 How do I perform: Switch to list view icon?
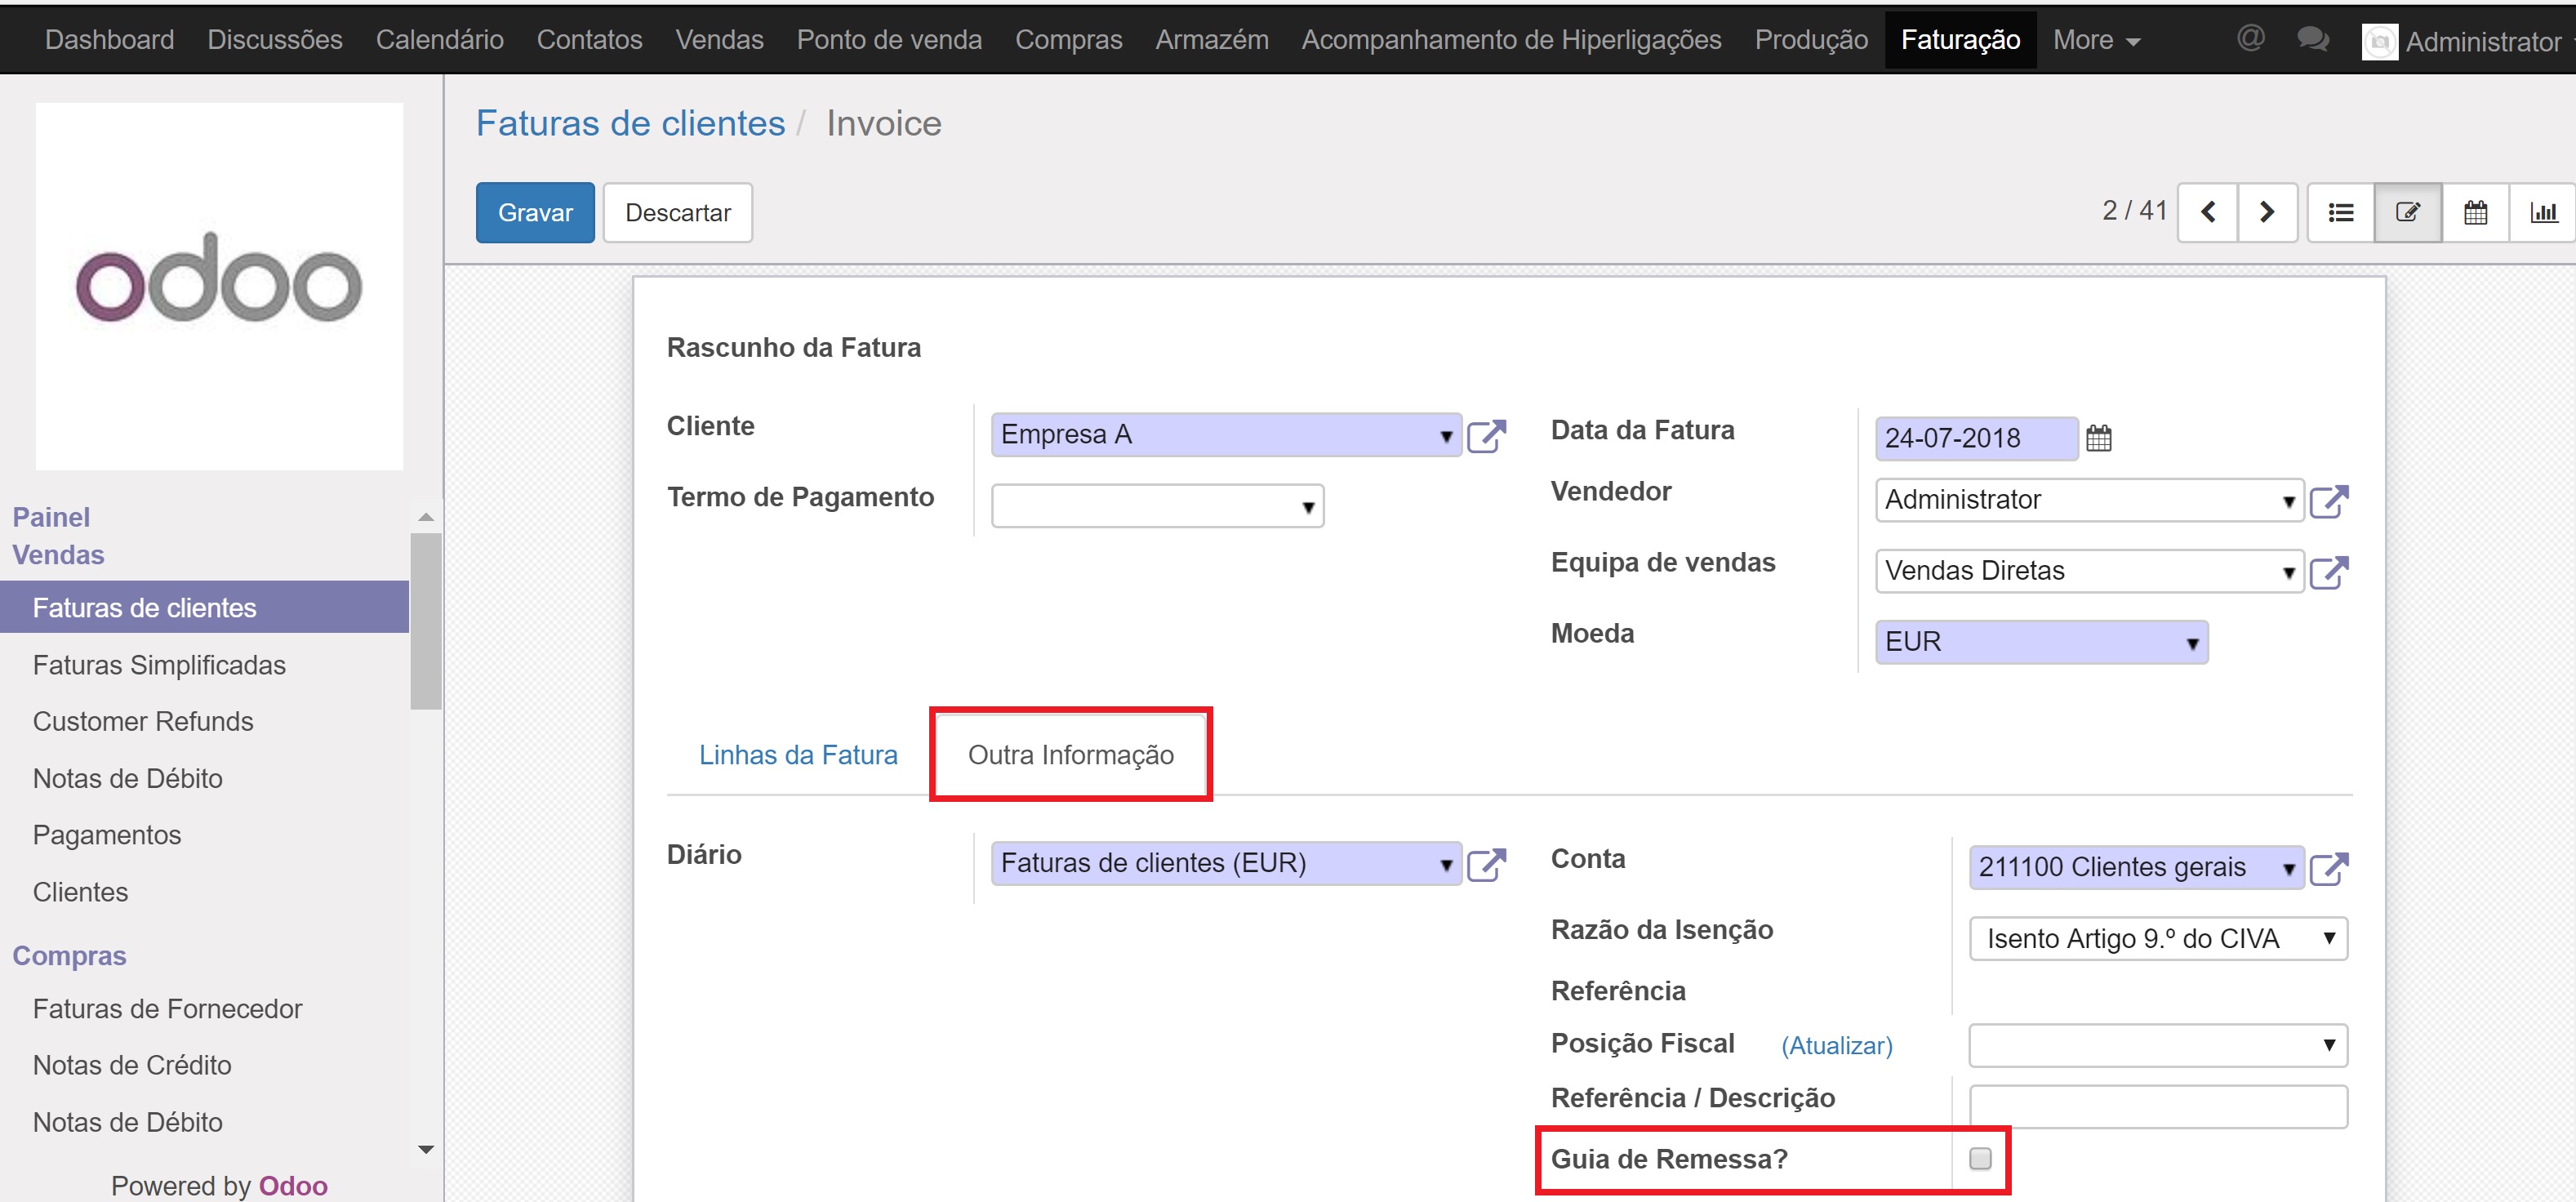tap(2340, 212)
